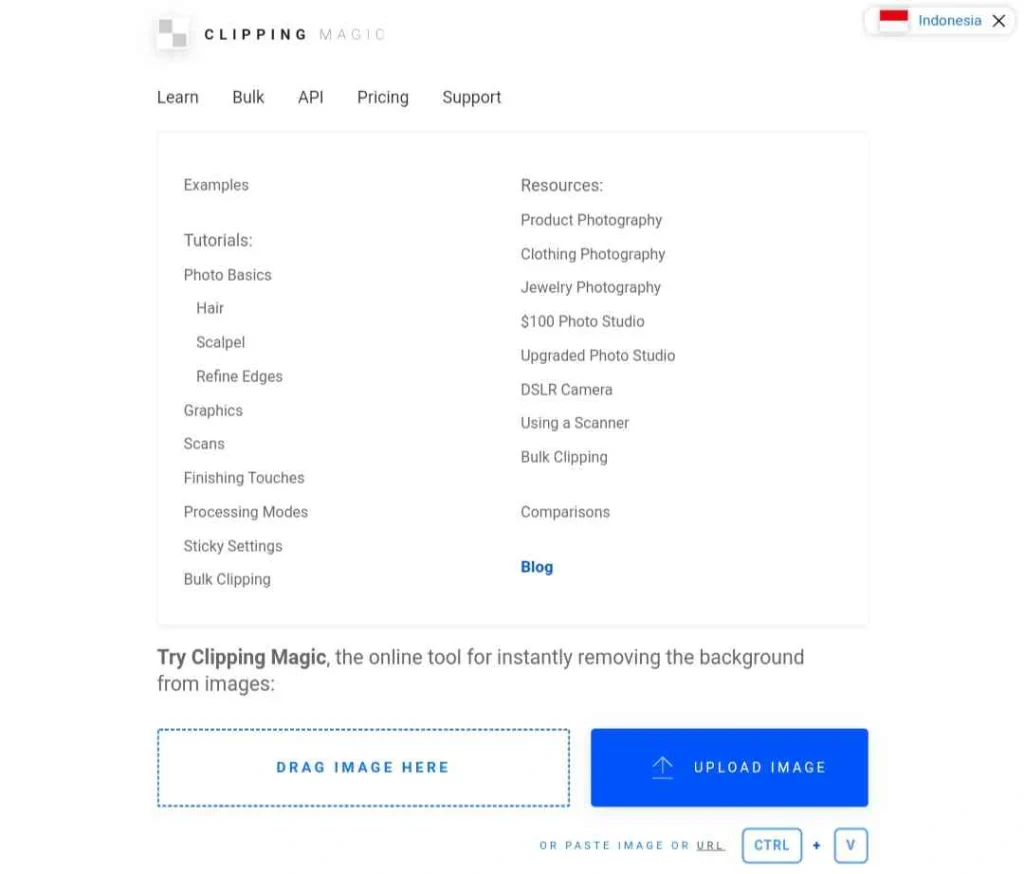Click the upload arrow icon
Viewport: 1024px width, 874px height.
pyautogui.click(x=662, y=768)
